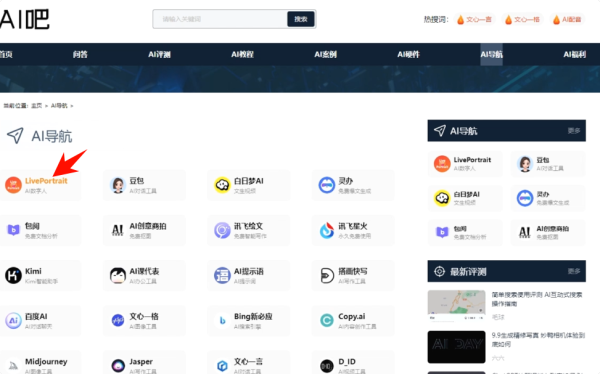Click the 百度AI icon
The width and height of the screenshot is (600, 374).
pos(13,320)
